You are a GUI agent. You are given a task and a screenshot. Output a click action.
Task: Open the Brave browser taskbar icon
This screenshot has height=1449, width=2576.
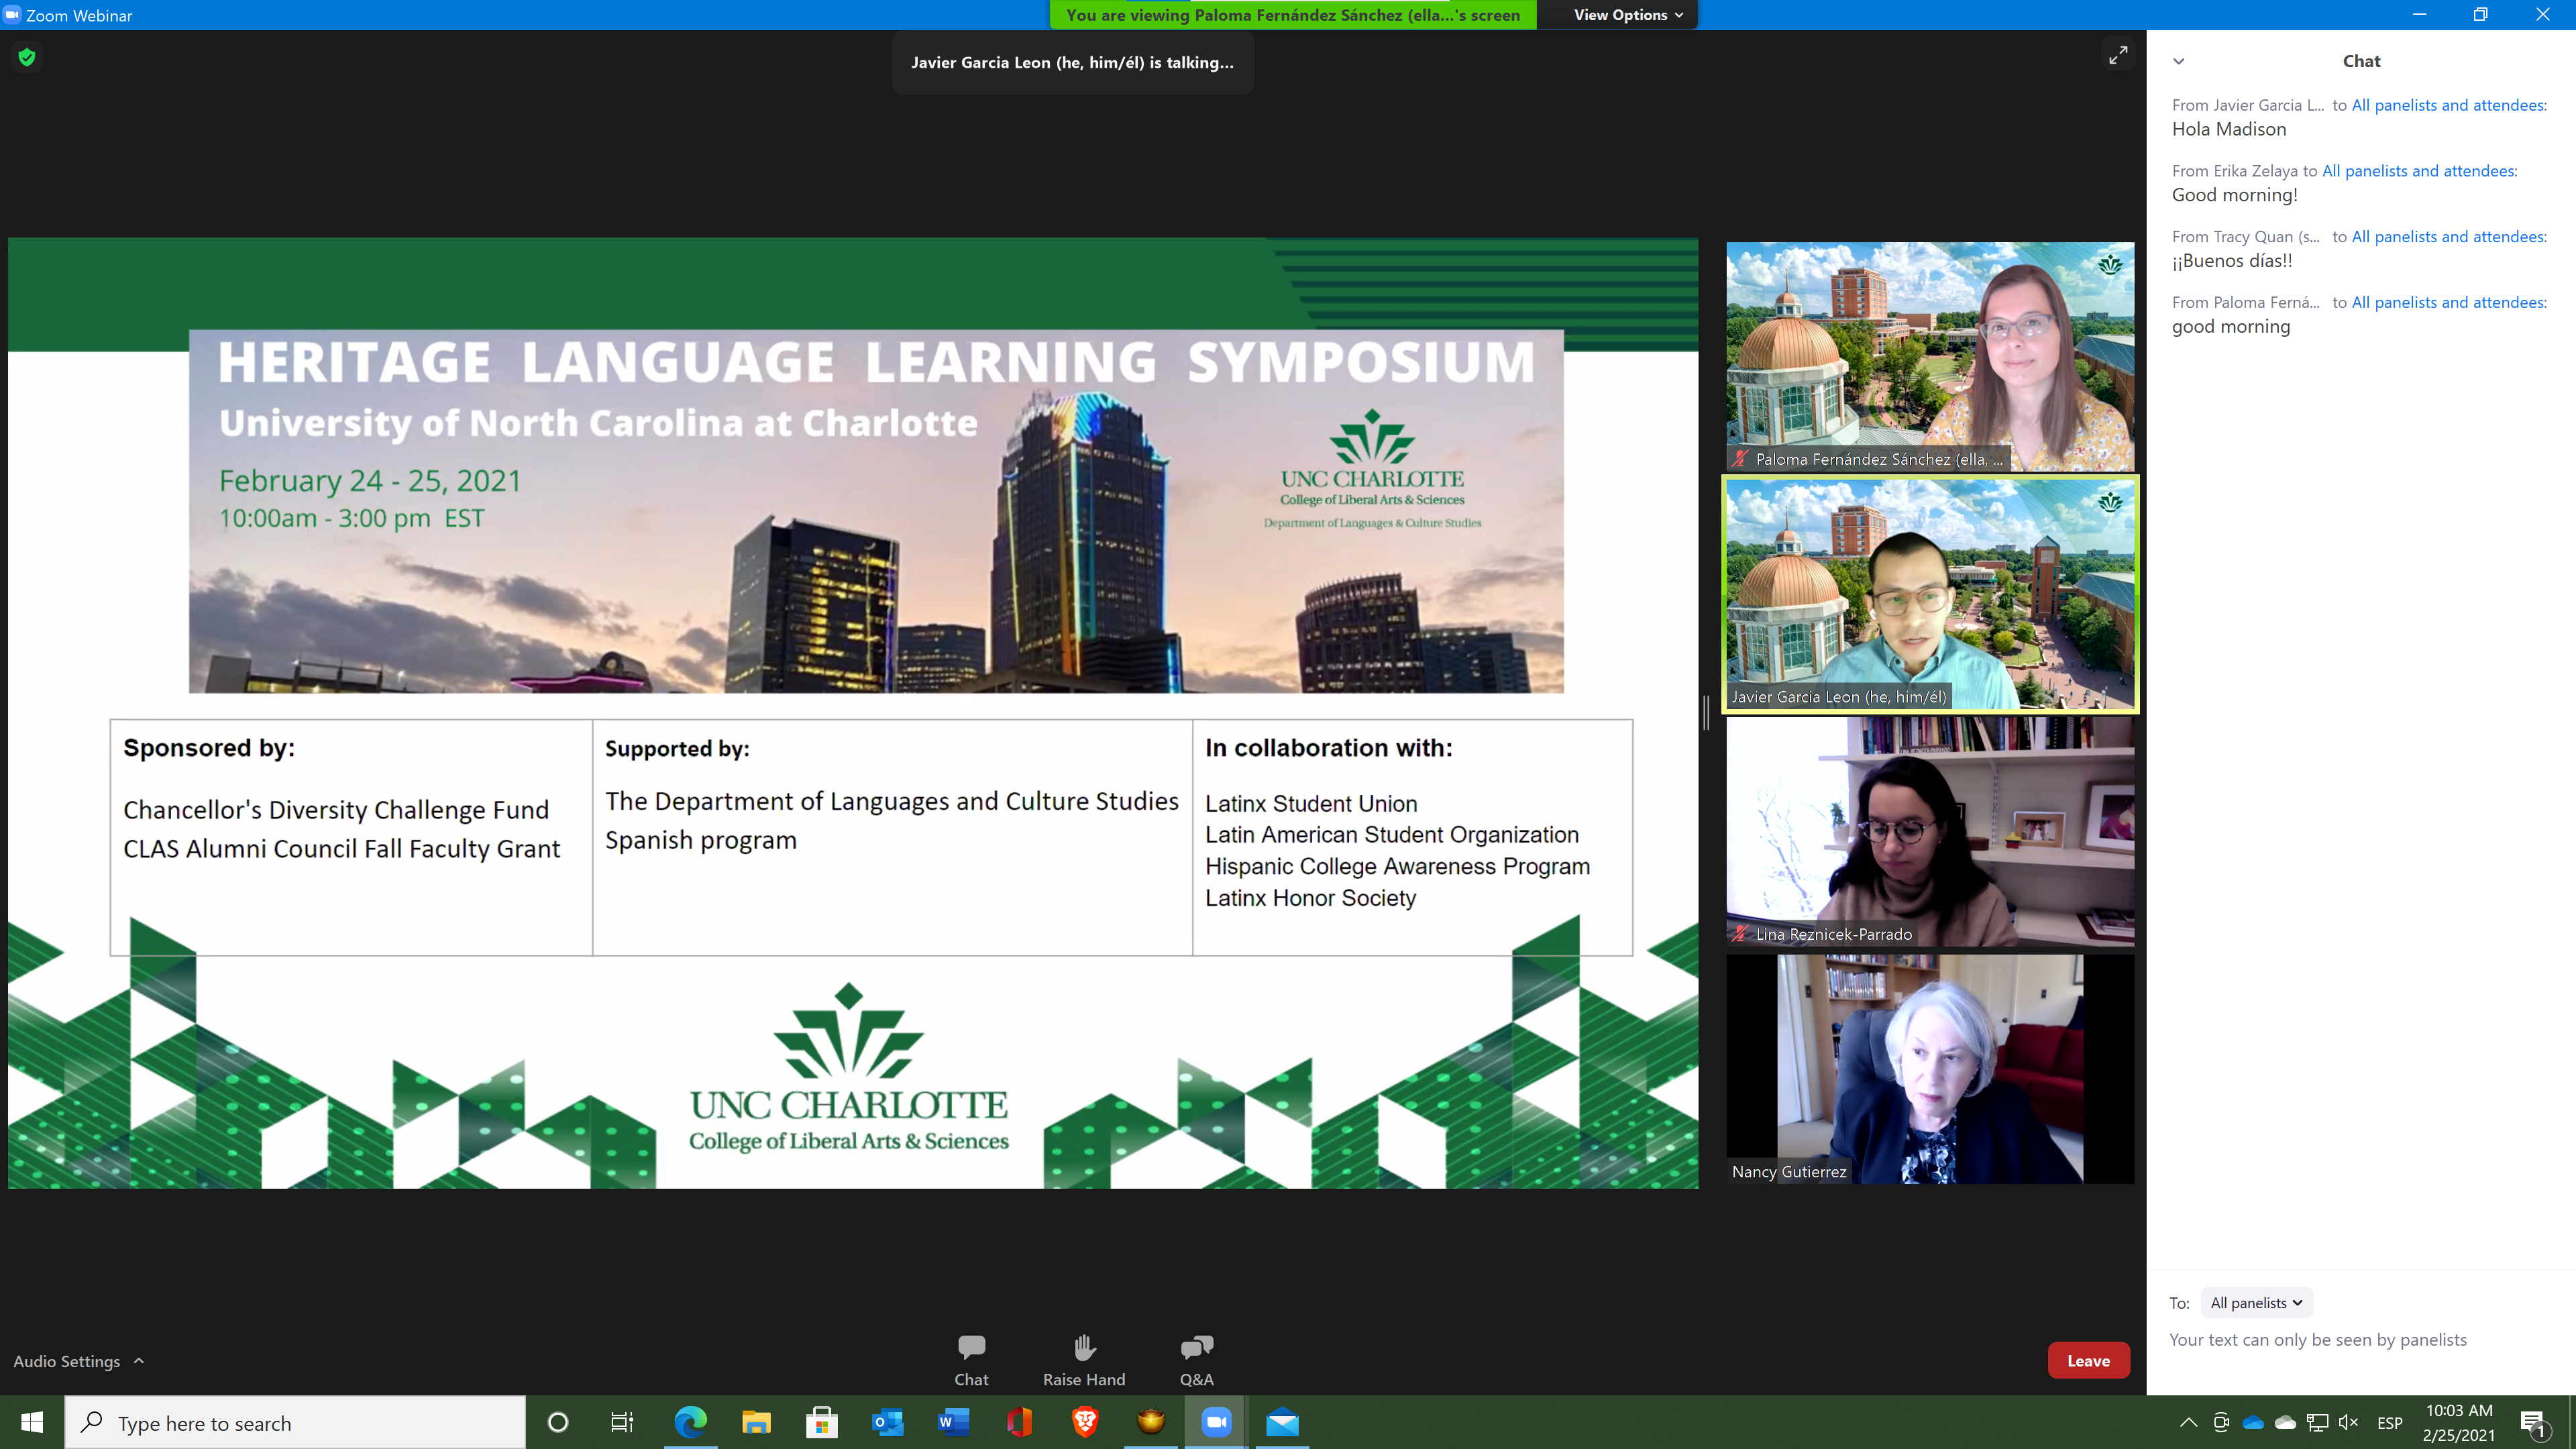pyautogui.click(x=1085, y=1422)
